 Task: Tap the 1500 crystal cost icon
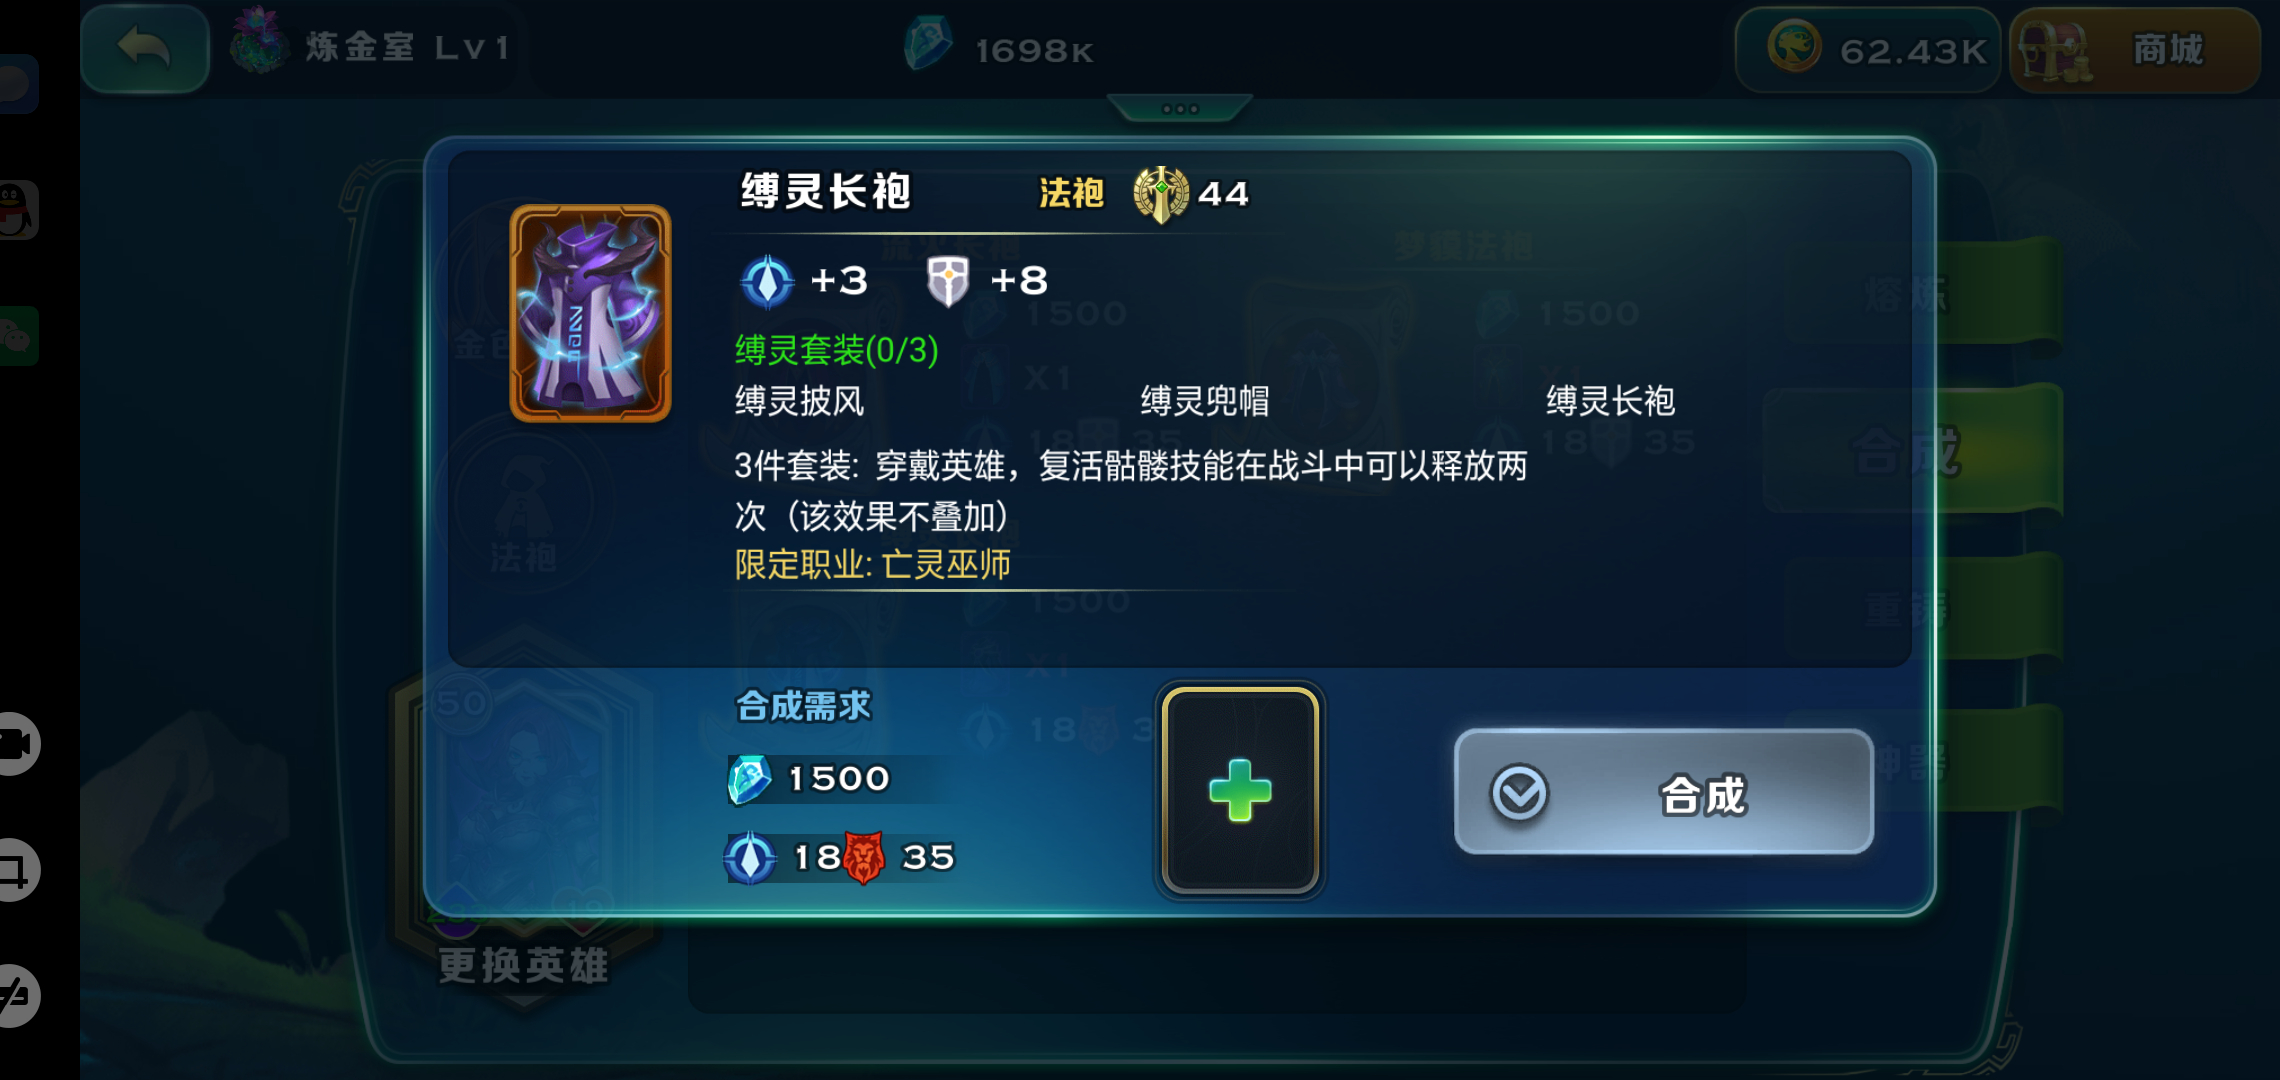tap(750, 779)
